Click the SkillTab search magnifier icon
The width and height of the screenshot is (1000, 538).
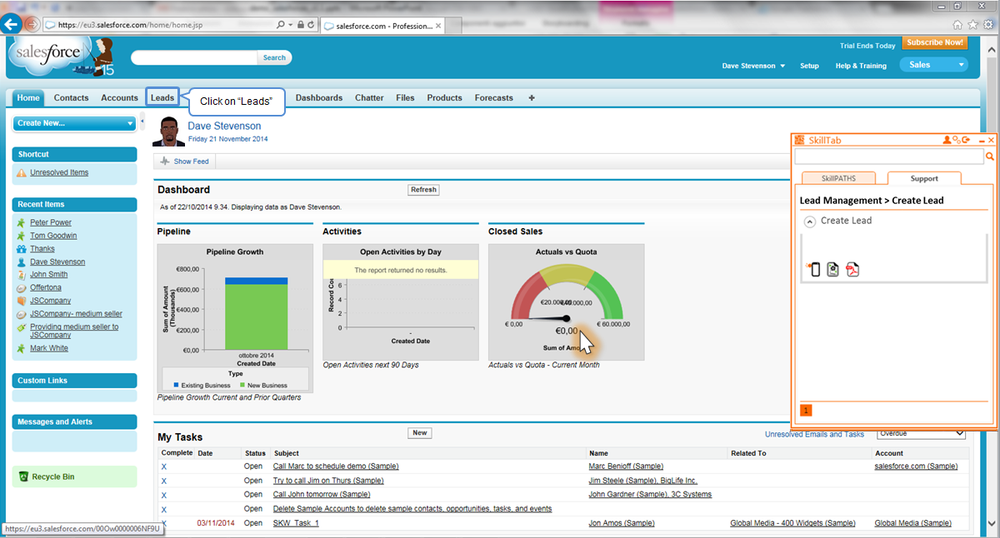click(x=990, y=156)
